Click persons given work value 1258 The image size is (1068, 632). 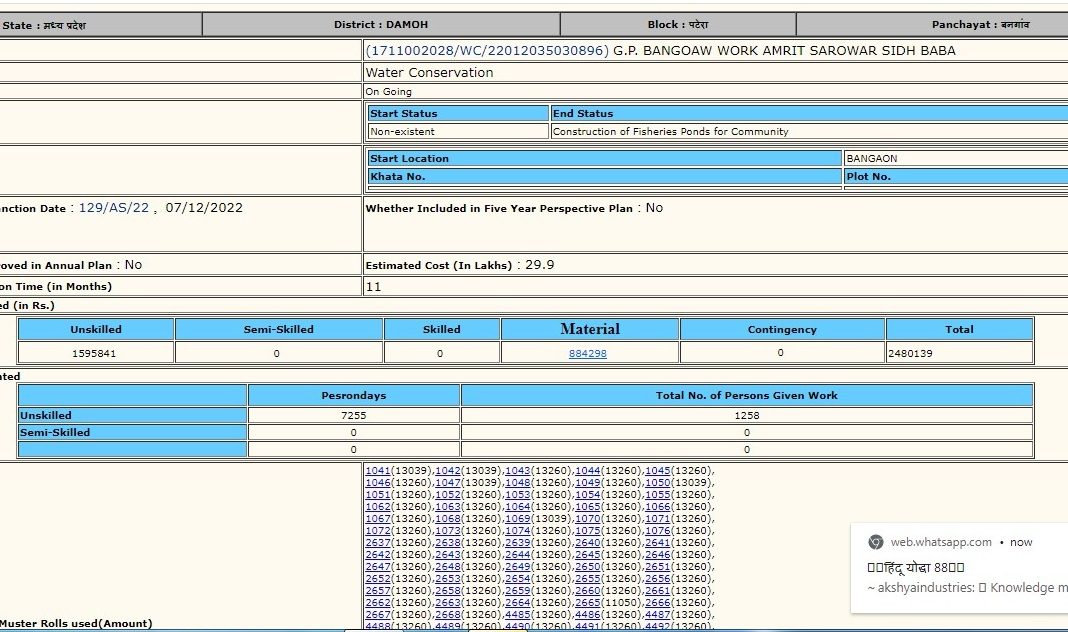pyautogui.click(x=747, y=415)
